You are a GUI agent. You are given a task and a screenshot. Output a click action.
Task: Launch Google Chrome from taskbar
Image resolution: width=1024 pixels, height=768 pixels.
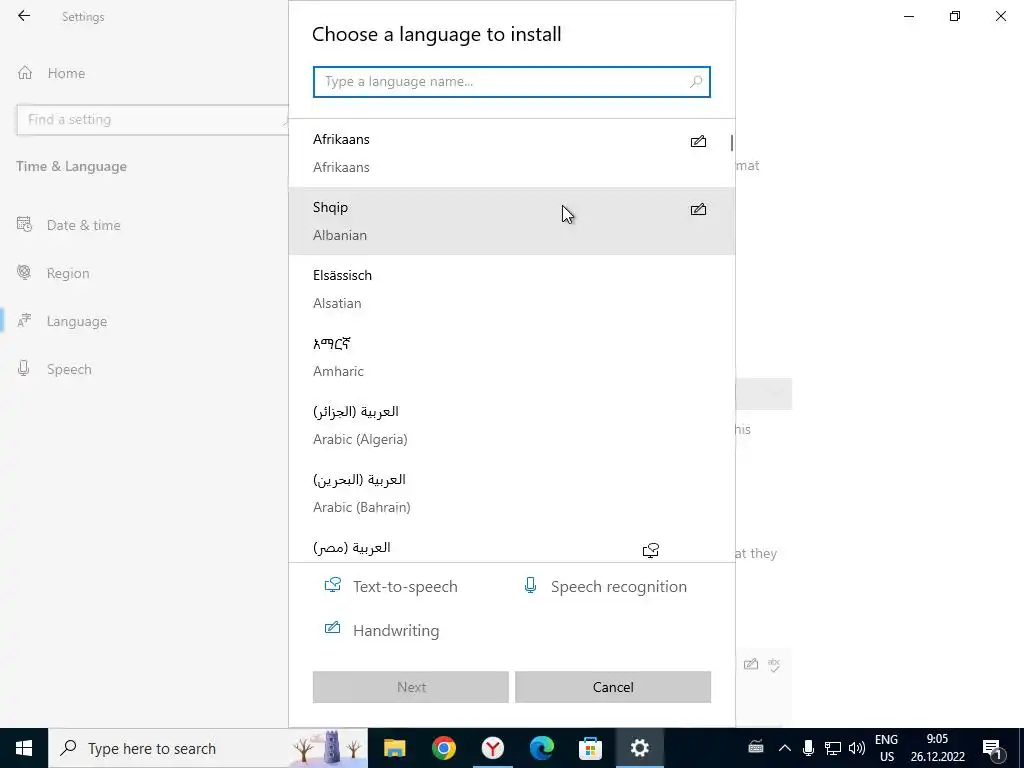[443, 748]
